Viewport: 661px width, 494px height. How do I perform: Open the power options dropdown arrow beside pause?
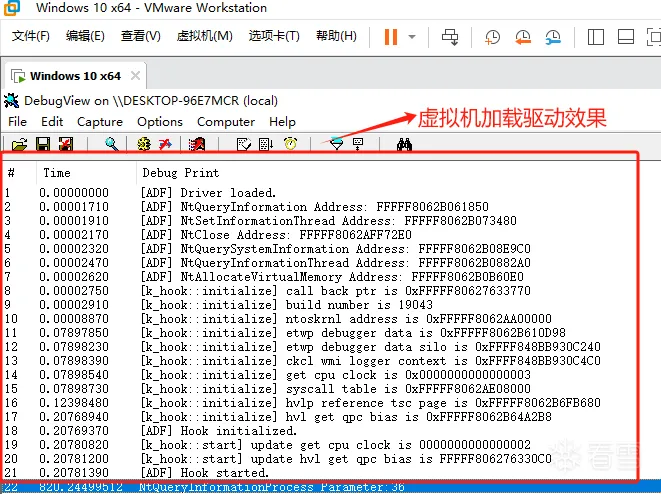pyautogui.click(x=412, y=37)
